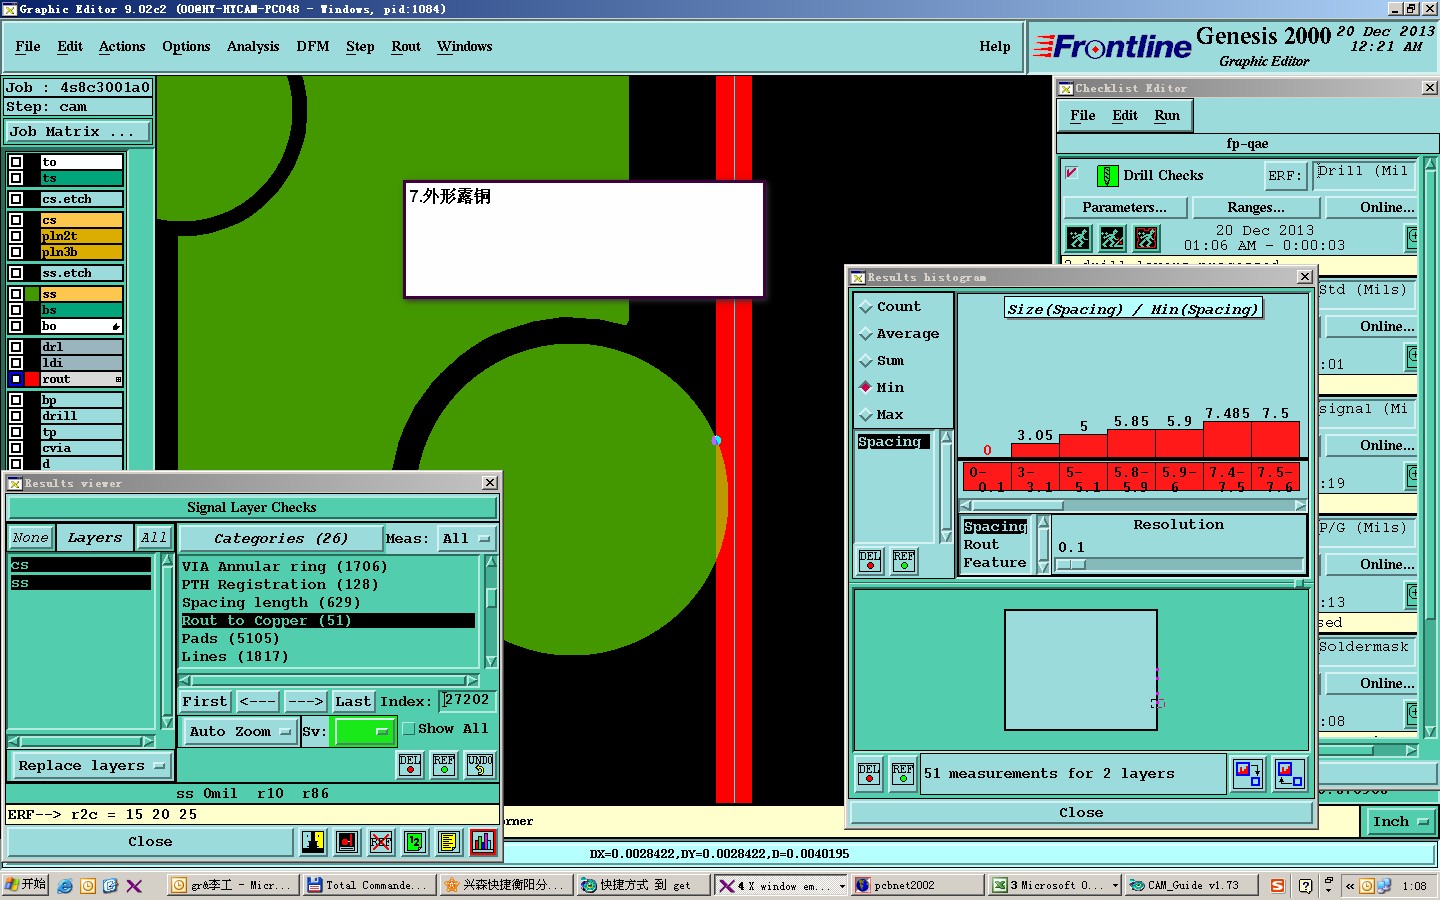Click the black-yellow layer compare icon

[313, 842]
